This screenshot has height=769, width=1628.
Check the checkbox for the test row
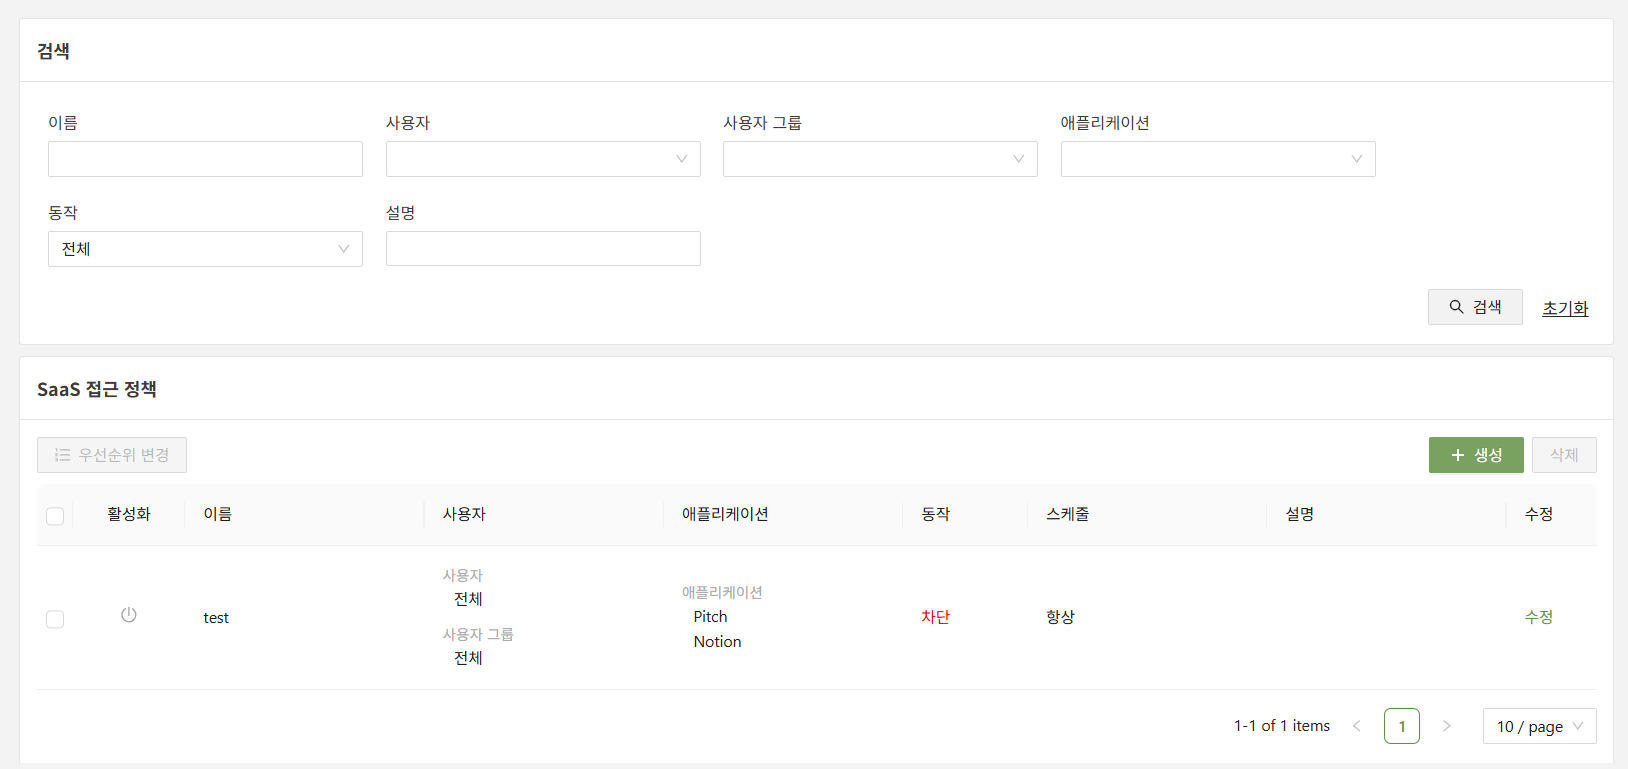[x=55, y=619]
